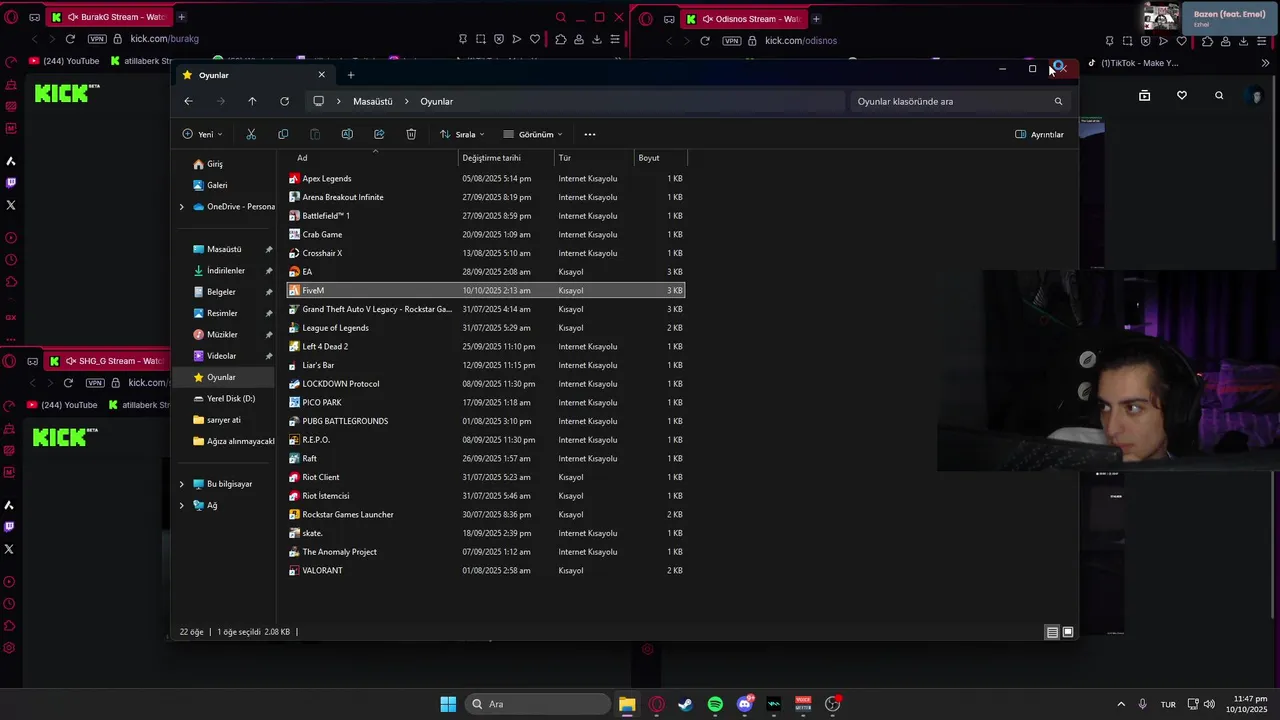Image resolution: width=1280 pixels, height=720 pixels.
Task: Click downloads icon in BurakG browser toolbar
Action: point(597,39)
